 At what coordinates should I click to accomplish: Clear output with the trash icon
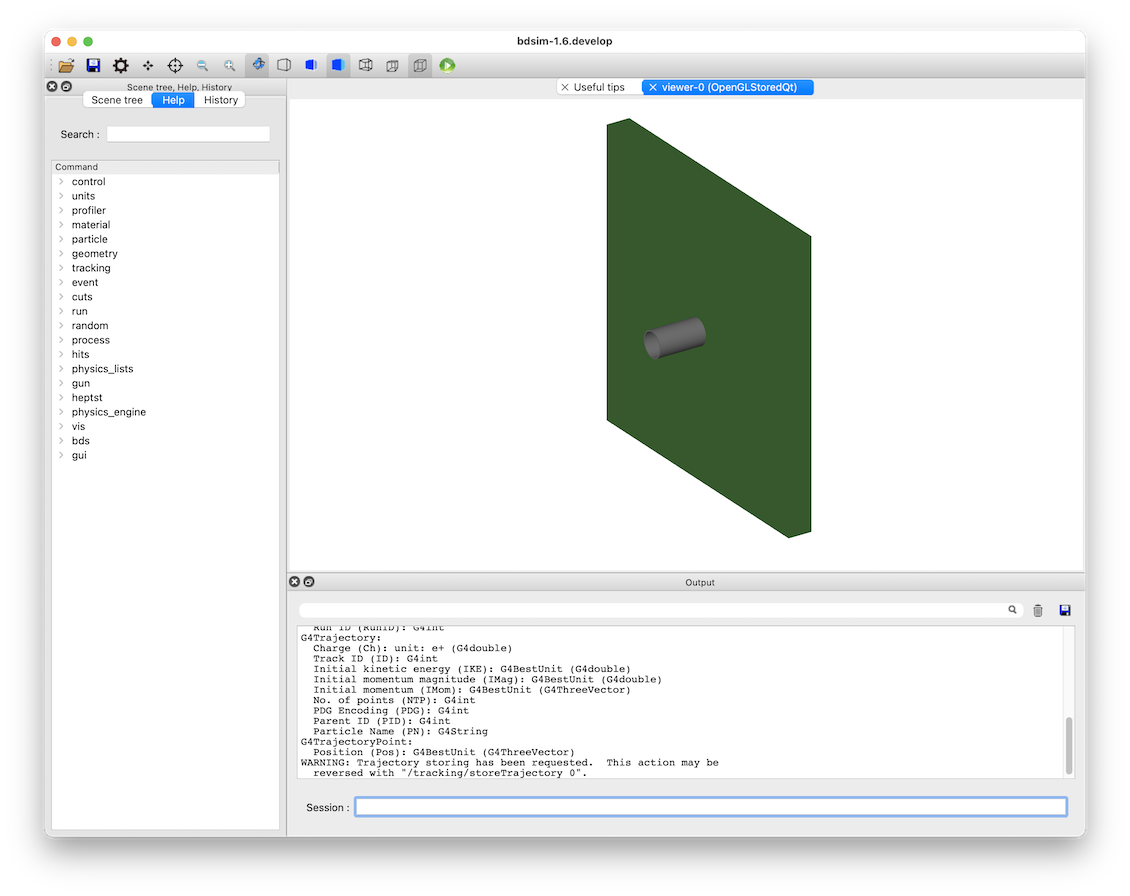(x=1038, y=611)
